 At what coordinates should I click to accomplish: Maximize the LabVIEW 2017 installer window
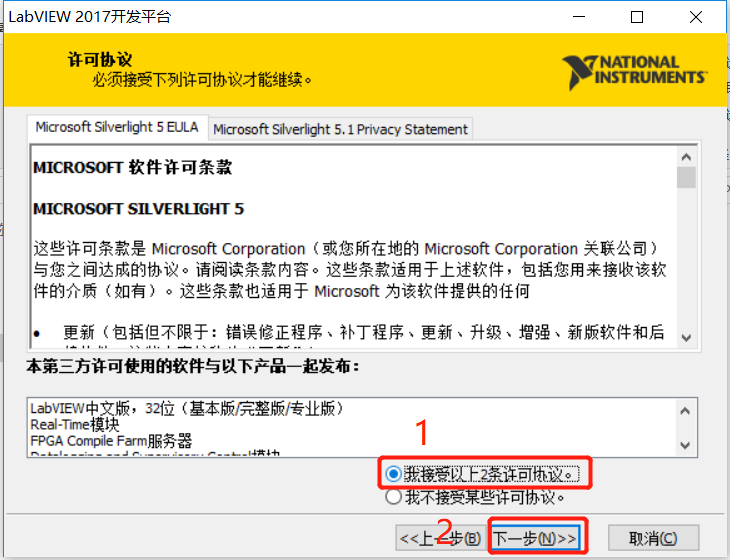coord(636,17)
